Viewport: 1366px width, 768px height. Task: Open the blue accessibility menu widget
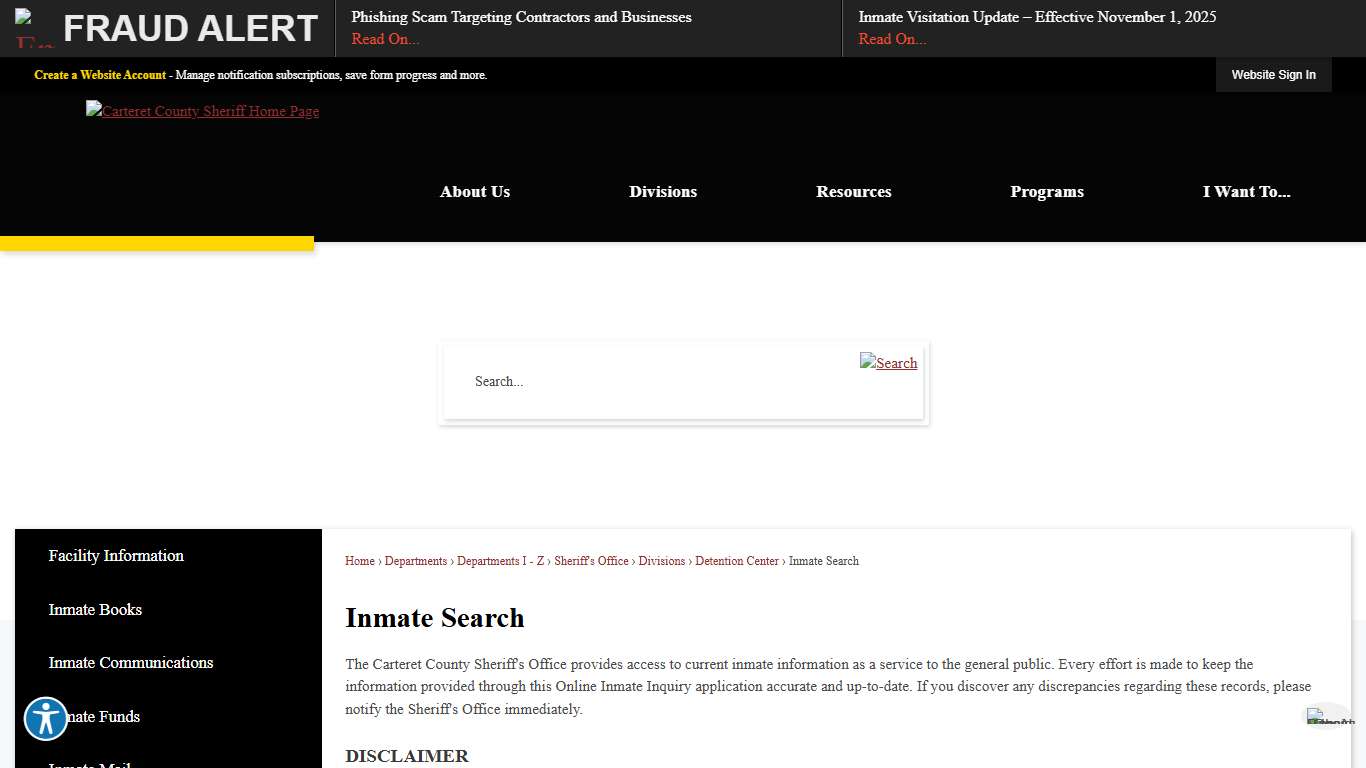pos(46,719)
